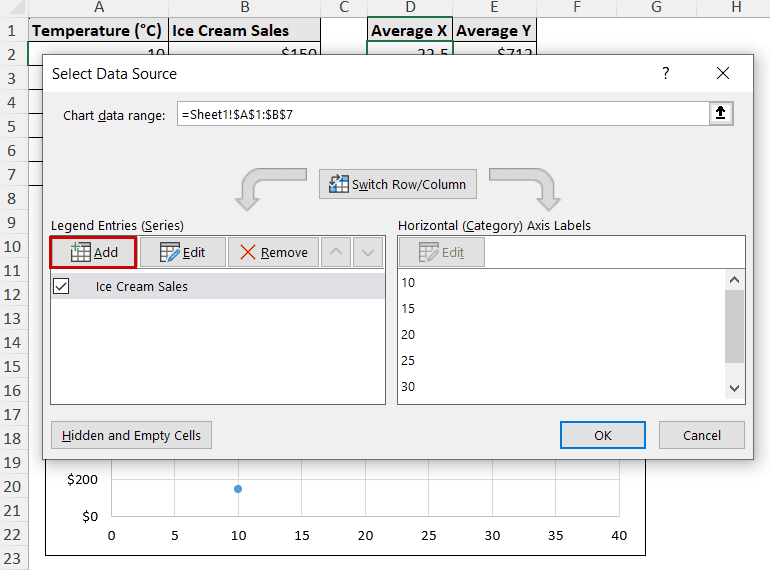Viewport: 770px width, 570px height.
Task: Select axis label value 30
Action: pos(408,387)
